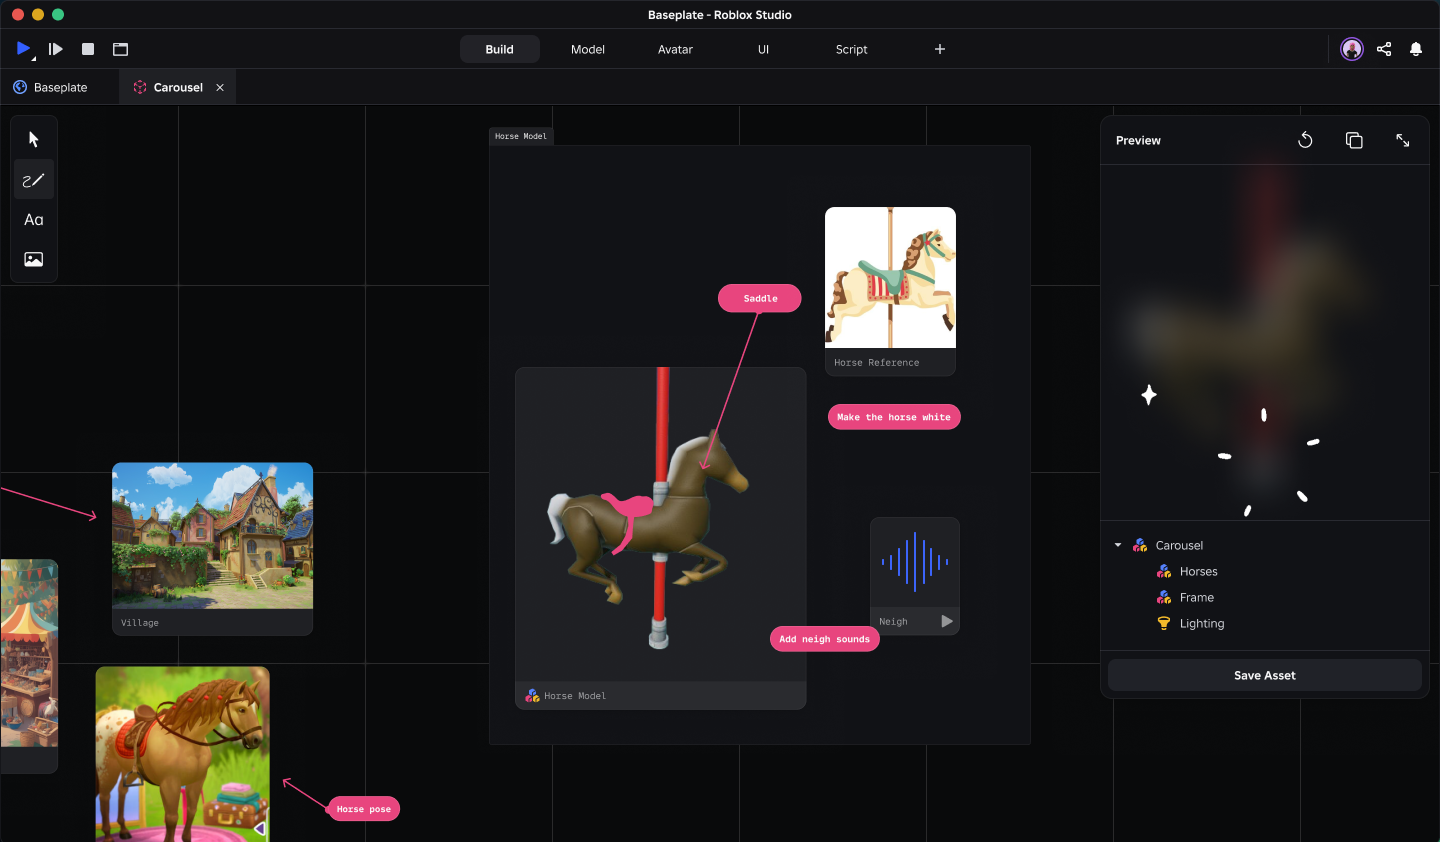Select Lighting in the asset tree

pos(1202,623)
